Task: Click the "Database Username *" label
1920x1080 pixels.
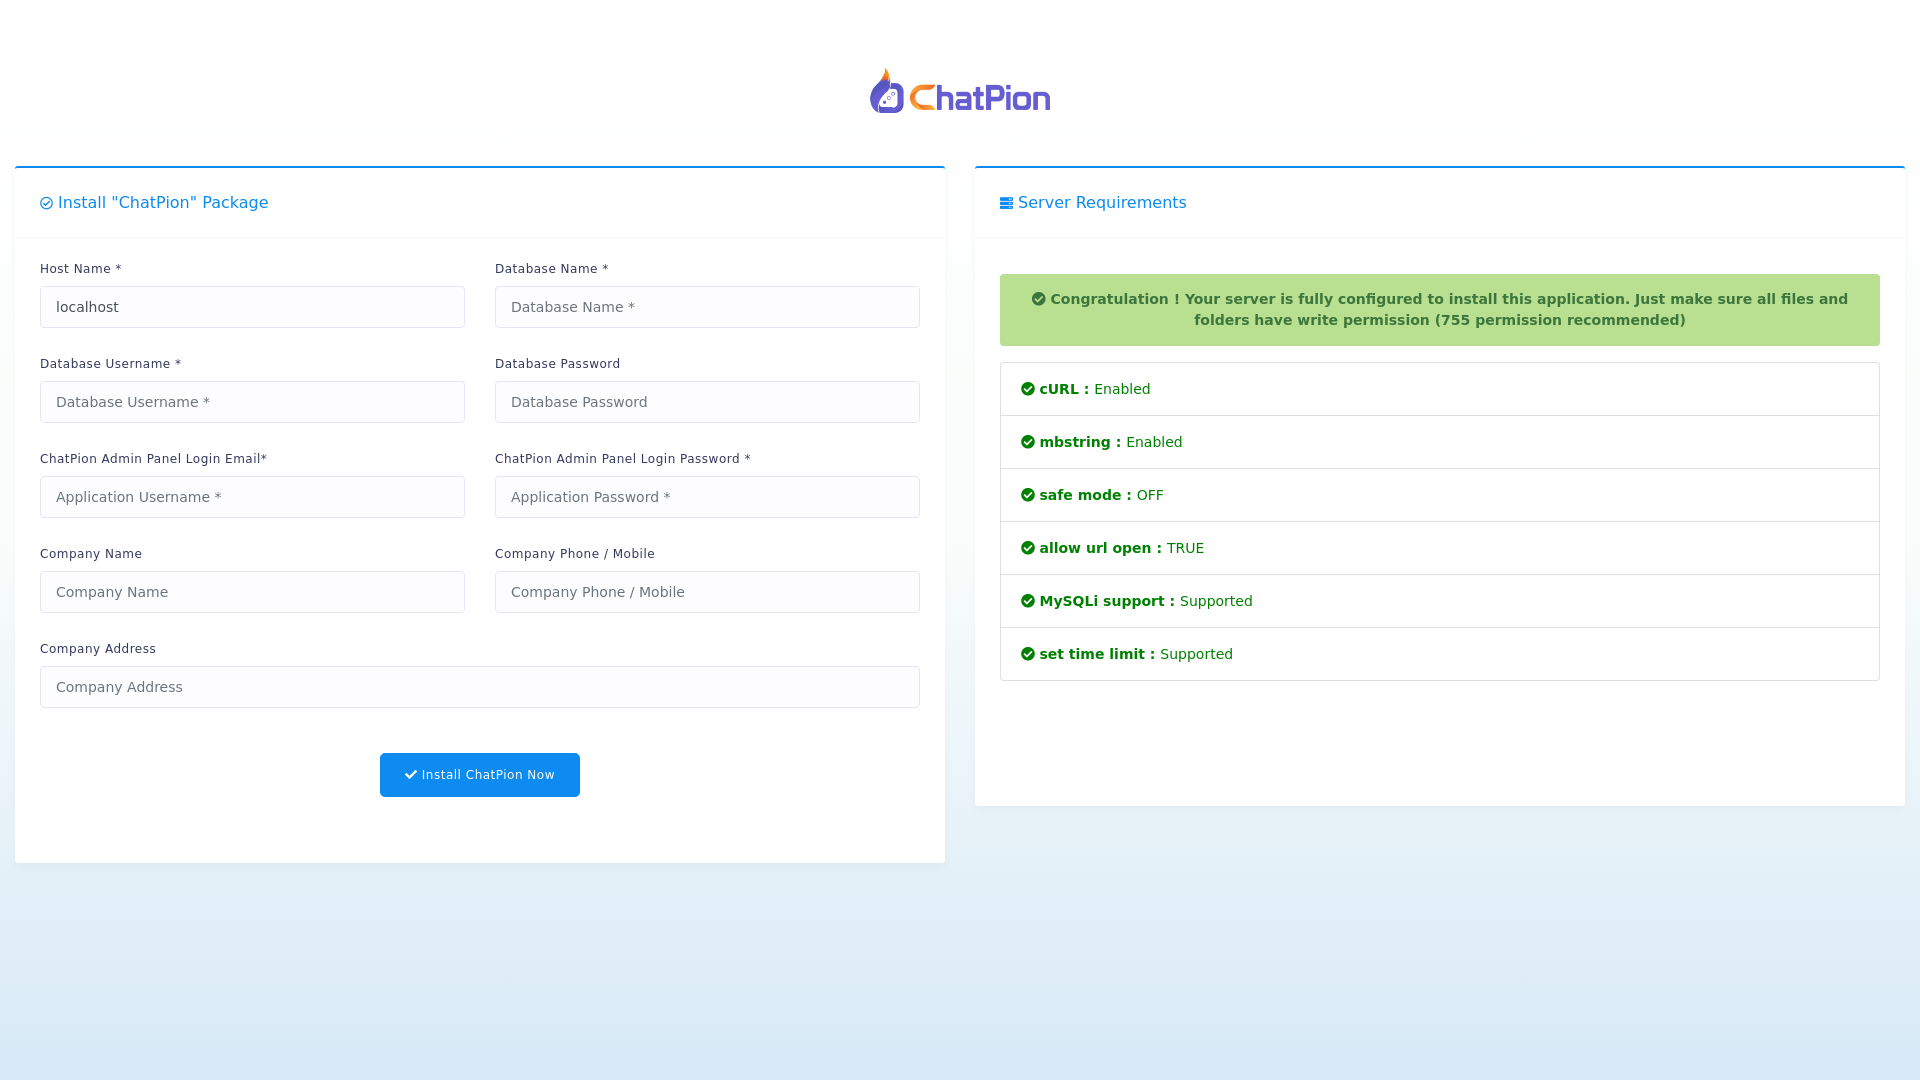Action: point(111,364)
